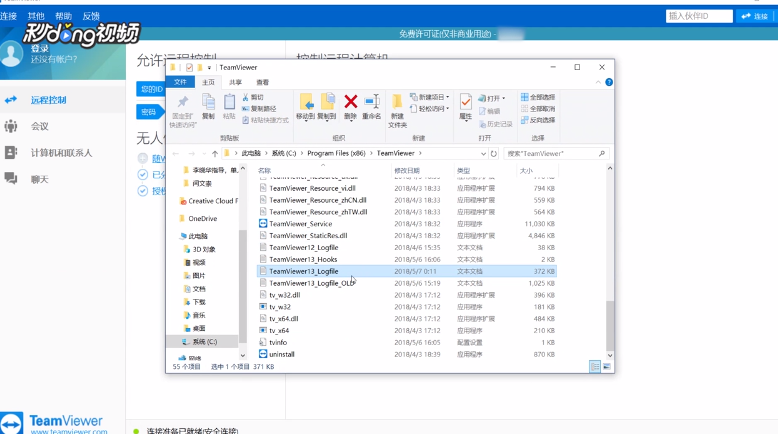The width and height of the screenshot is (778, 434).
Task: Click the Explorer help question mark
Action: pos(609,82)
